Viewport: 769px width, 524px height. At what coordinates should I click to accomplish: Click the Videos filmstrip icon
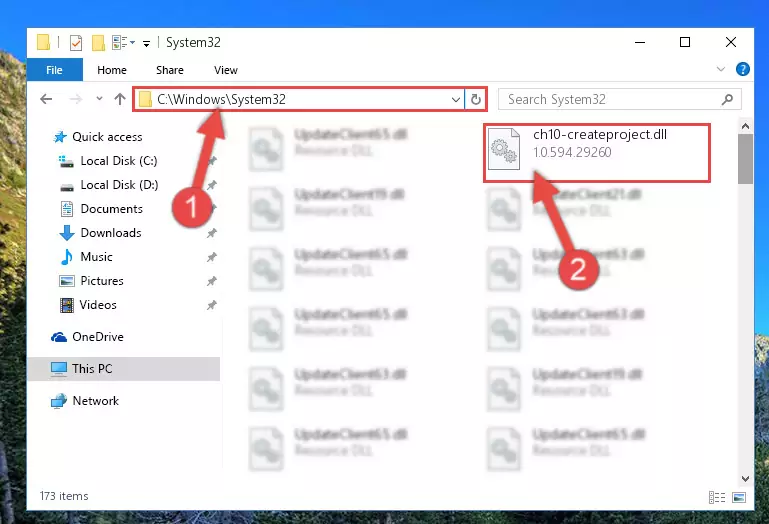pyautogui.click(x=67, y=305)
